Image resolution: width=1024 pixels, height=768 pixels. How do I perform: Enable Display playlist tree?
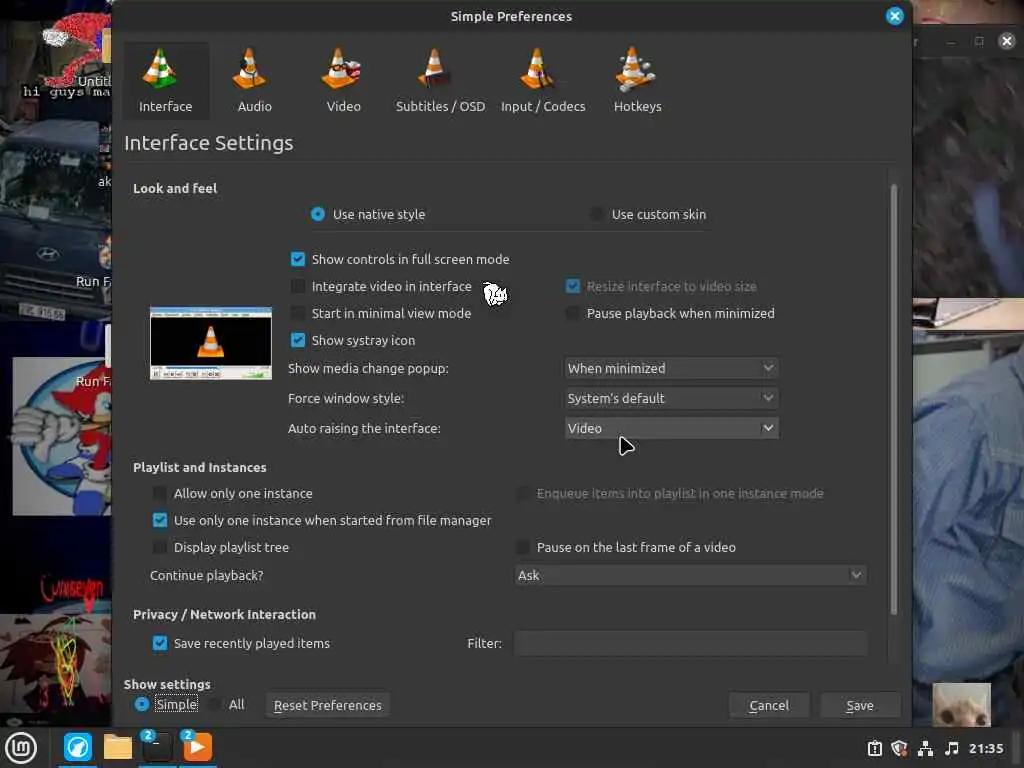(x=160, y=547)
